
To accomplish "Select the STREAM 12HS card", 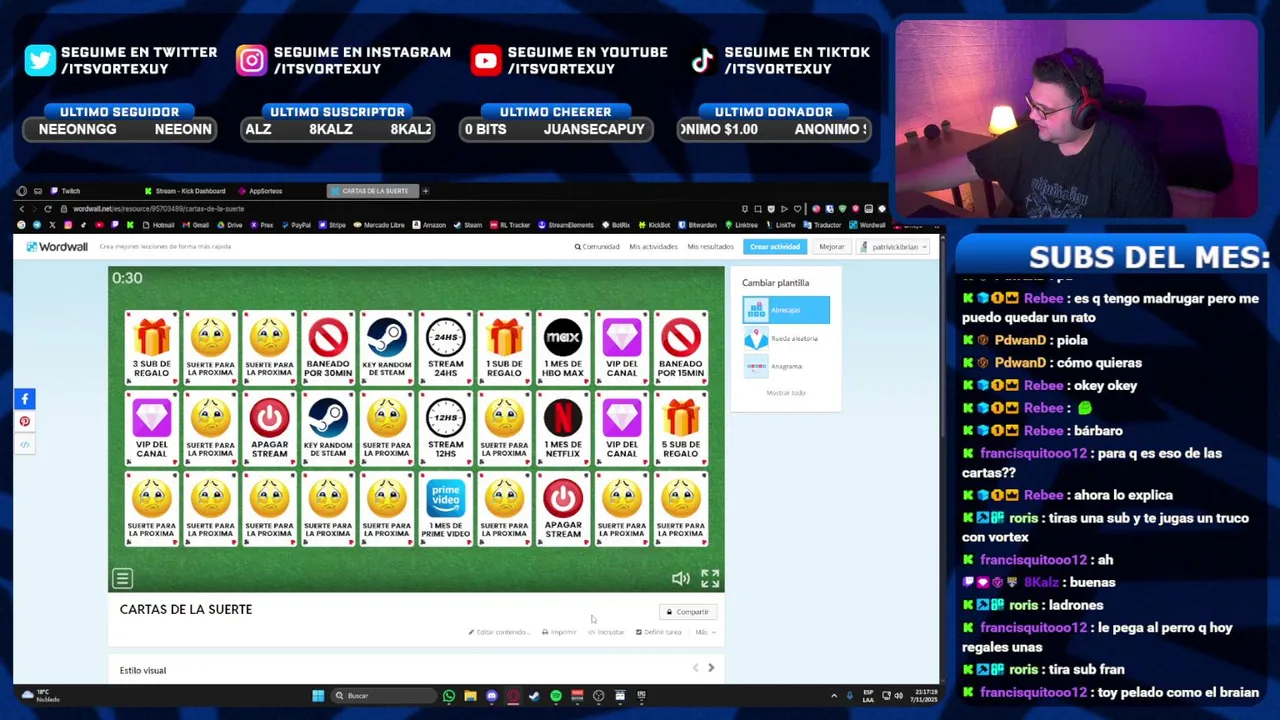I will coord(446,428).
